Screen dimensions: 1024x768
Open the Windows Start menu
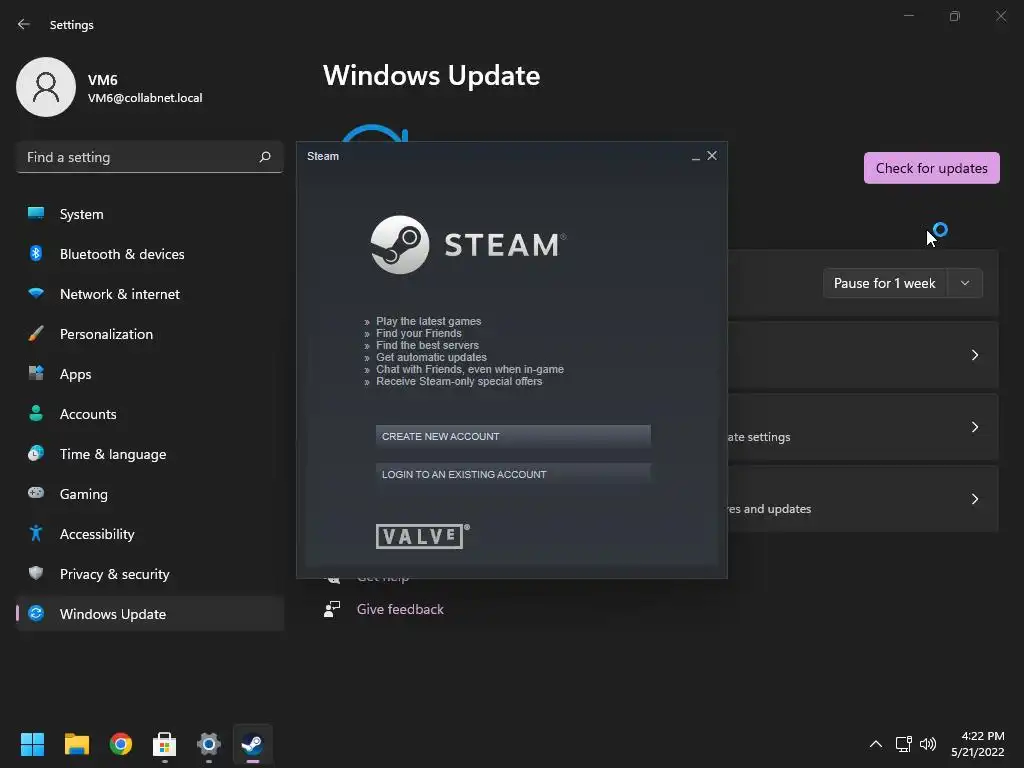click(32, 744)
